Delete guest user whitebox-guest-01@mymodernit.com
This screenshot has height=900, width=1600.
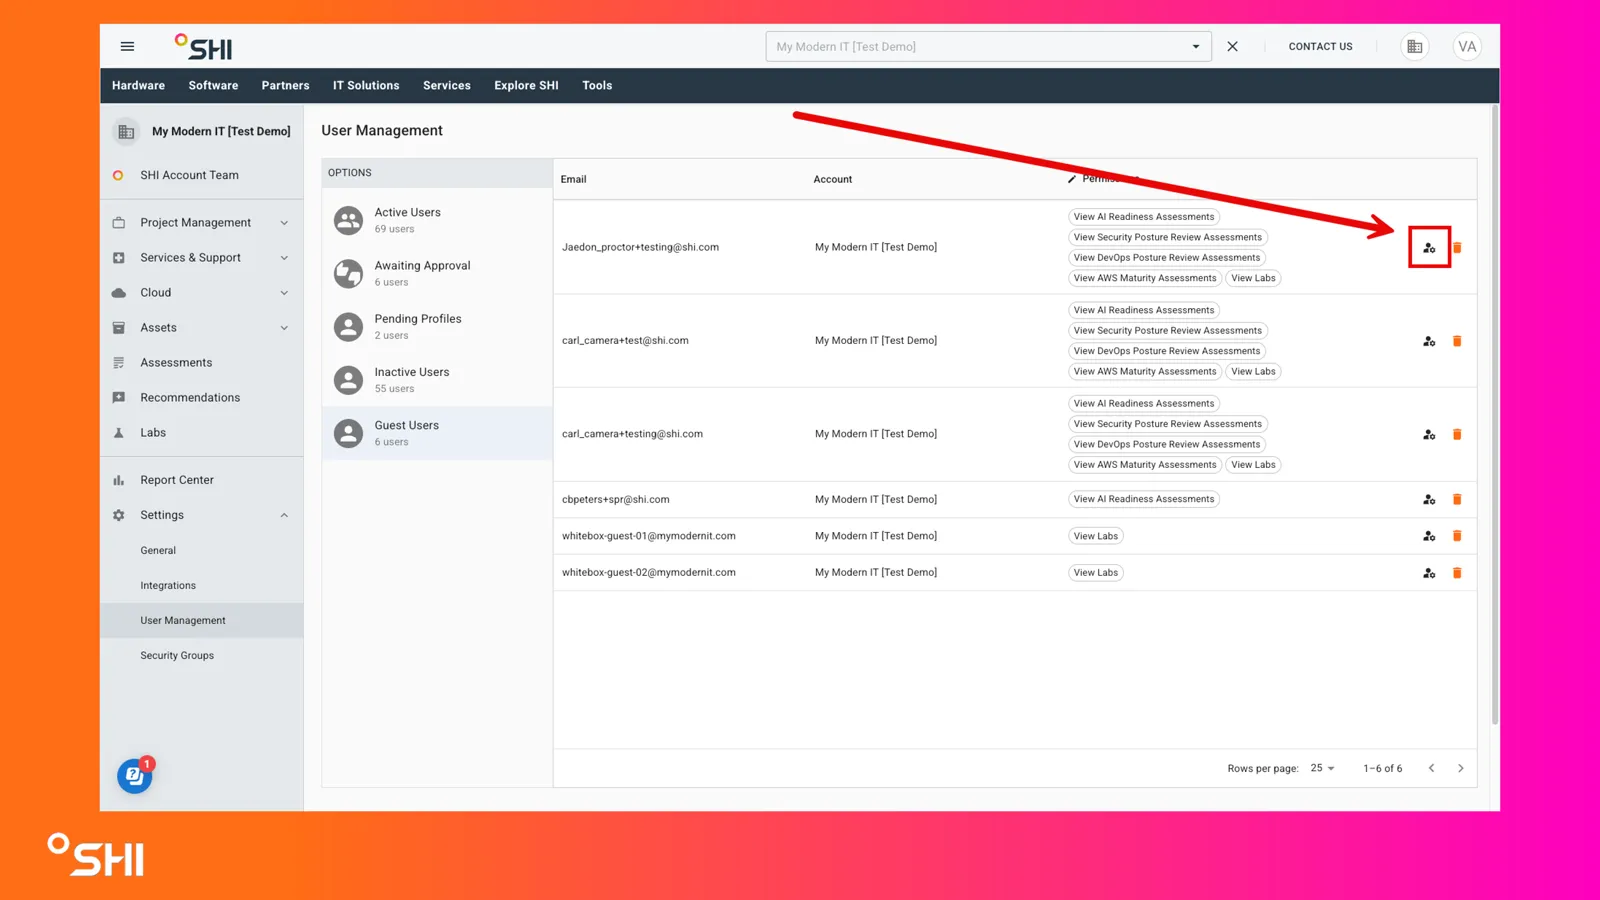tap(1457, 536)
